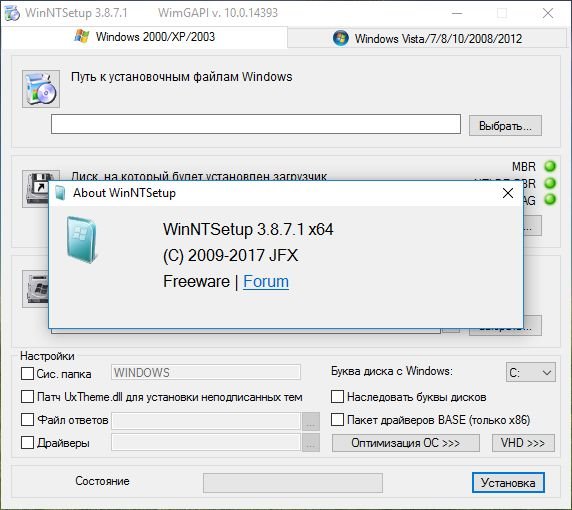Open the Forum link
This screenshot has width=572, height=510.
click(266, 282)
